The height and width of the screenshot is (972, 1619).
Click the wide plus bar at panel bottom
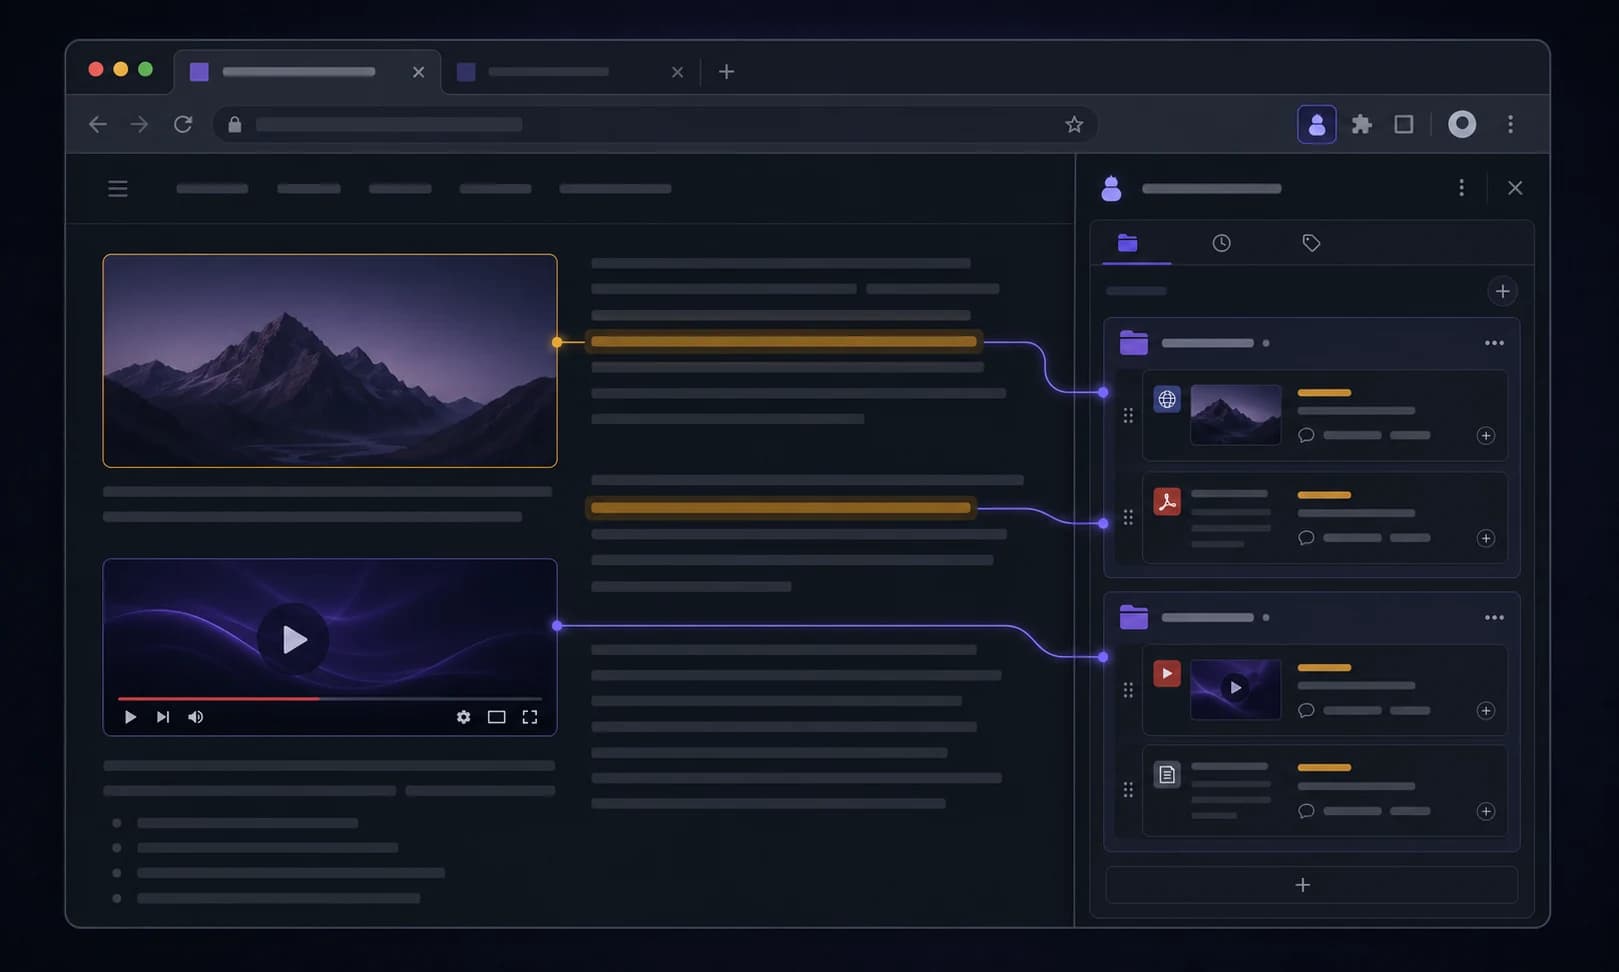1311,885
